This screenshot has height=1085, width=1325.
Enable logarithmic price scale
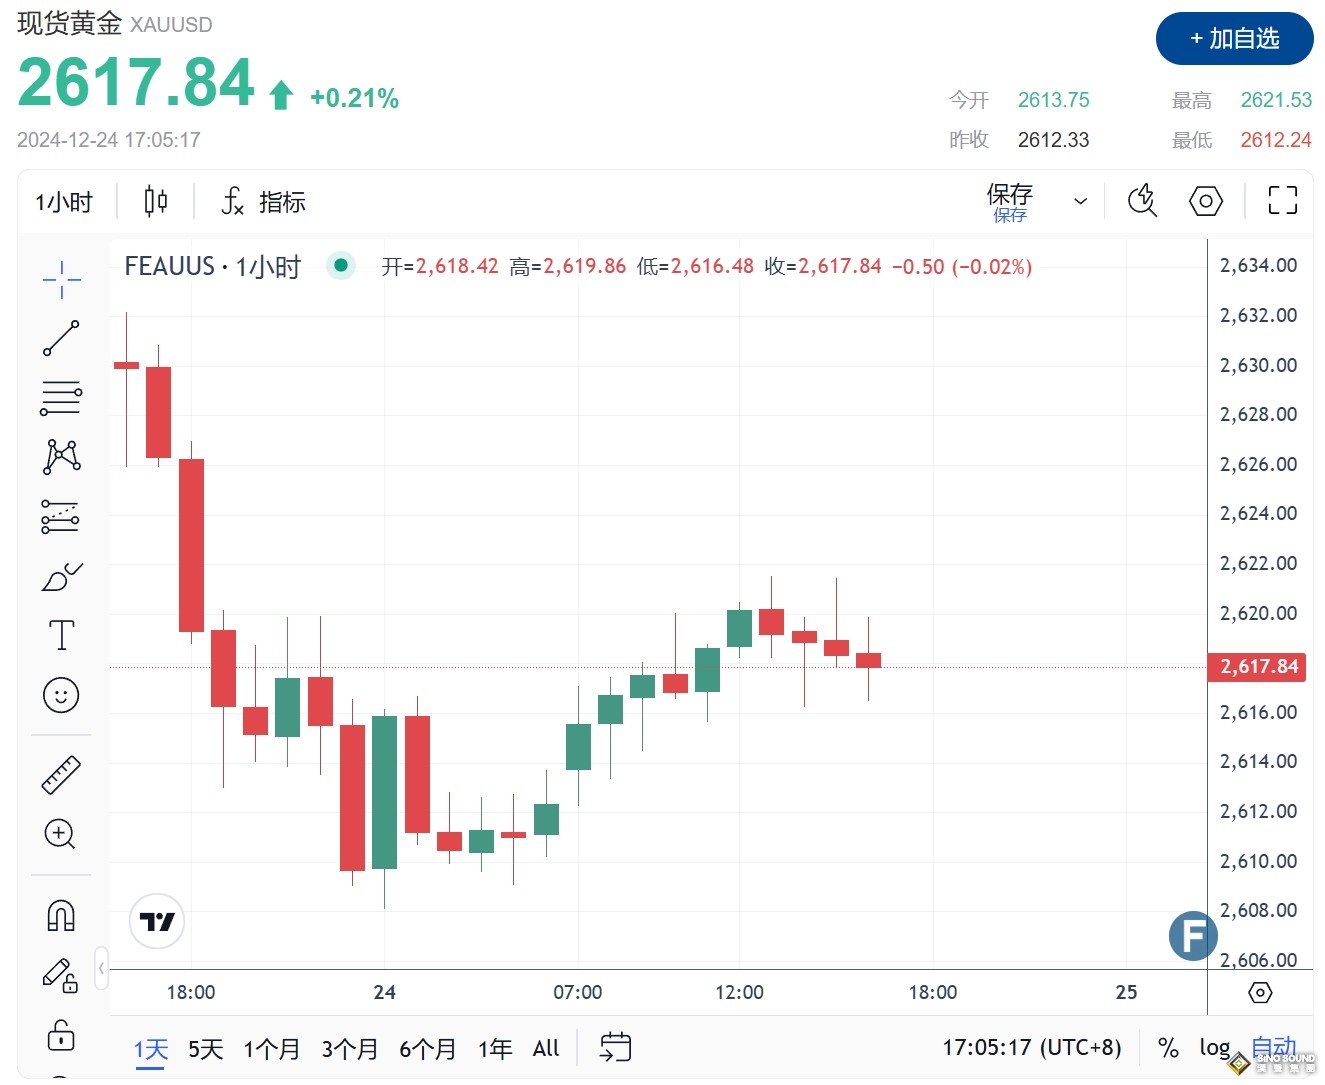pos(1214,1047)
